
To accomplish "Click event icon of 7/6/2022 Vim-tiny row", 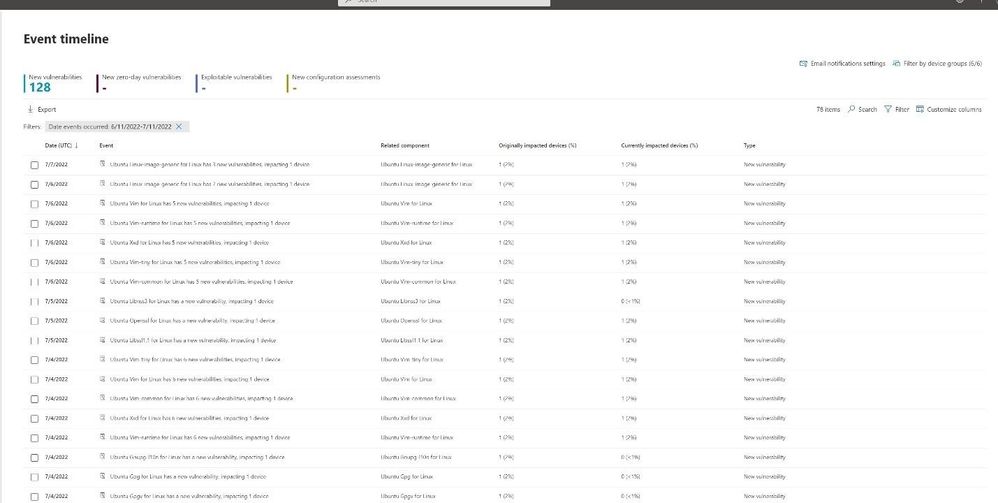I will click(102, 262).
